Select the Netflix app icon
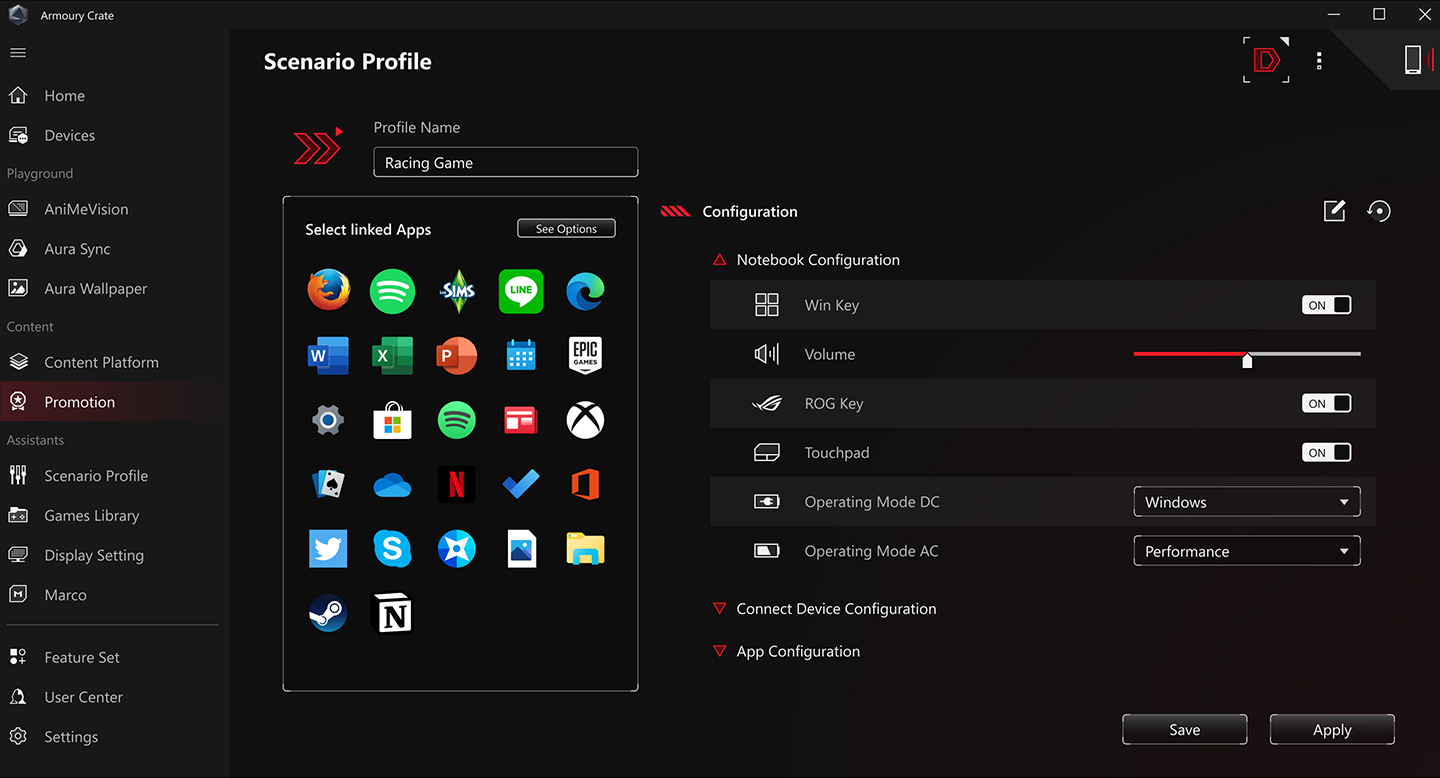The image size is (1440, 778). click(456, 485)
